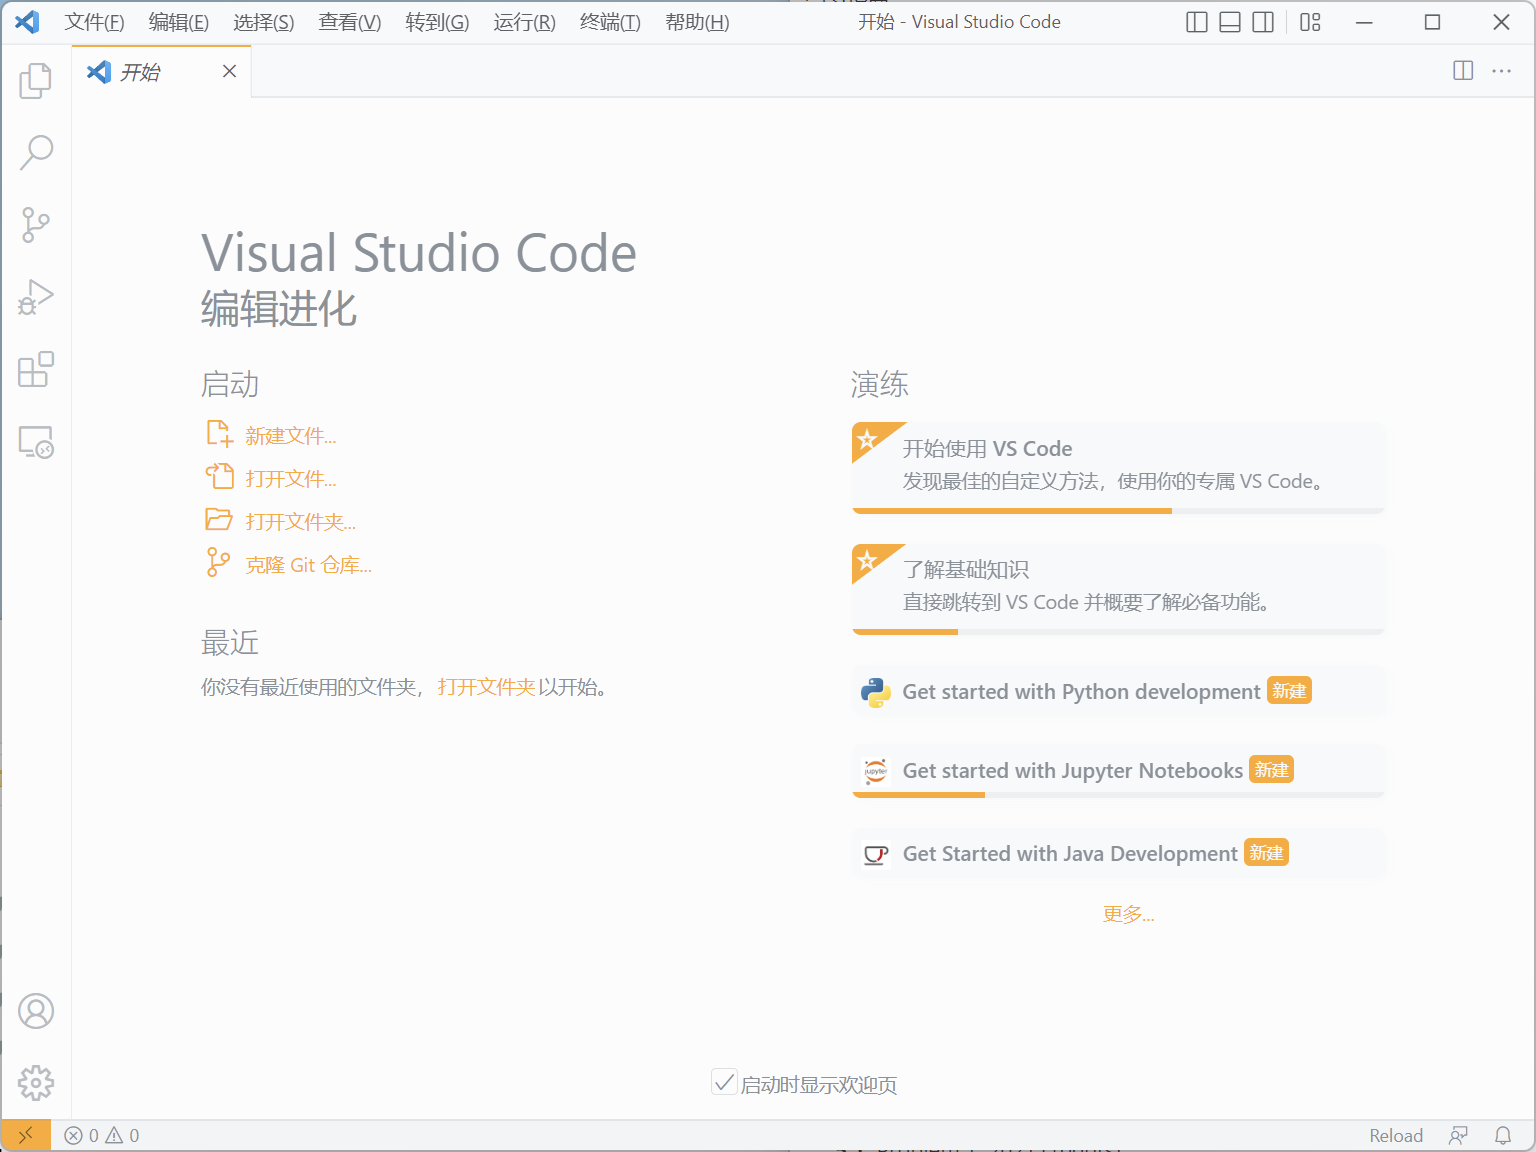Viewport: 1536px width, 1152px height.
Task: Click the 打开文件 file icon
Action: click(x=219, y=476)
